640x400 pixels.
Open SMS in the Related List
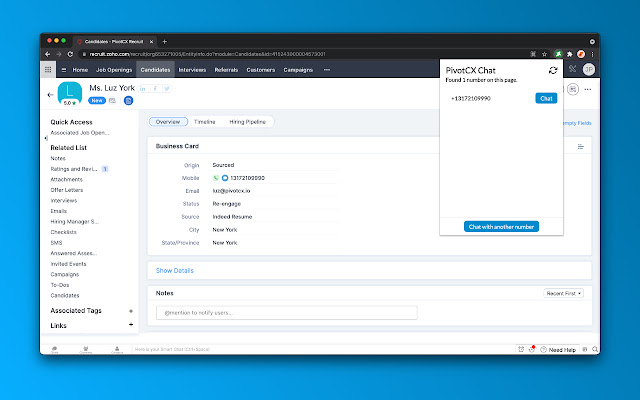pyautogui.click(x=56, y=243)
